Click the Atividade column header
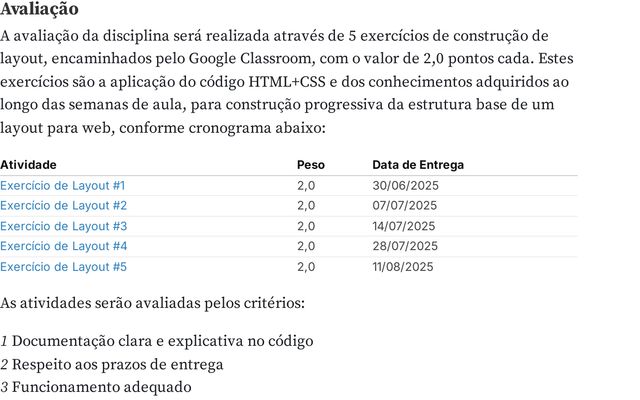Screen dimensions: 640x400 pos(29,165)
